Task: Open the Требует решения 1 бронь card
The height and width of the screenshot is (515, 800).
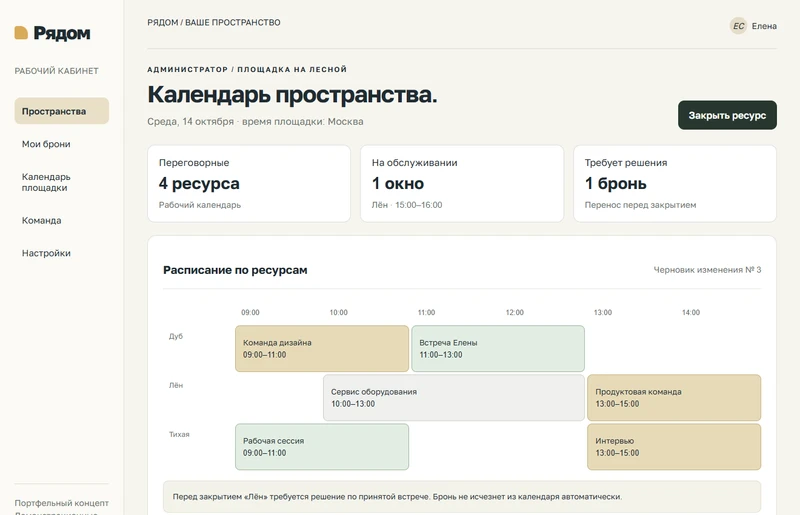Action: 675,184
